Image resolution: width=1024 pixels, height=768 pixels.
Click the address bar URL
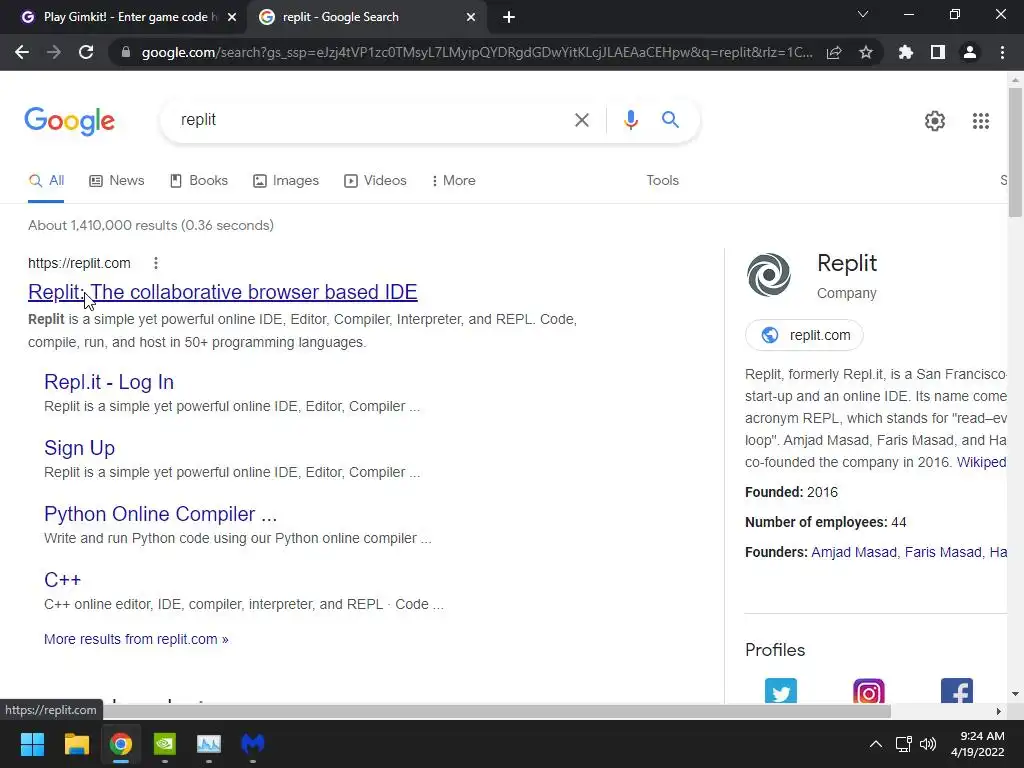coord(477,52)
